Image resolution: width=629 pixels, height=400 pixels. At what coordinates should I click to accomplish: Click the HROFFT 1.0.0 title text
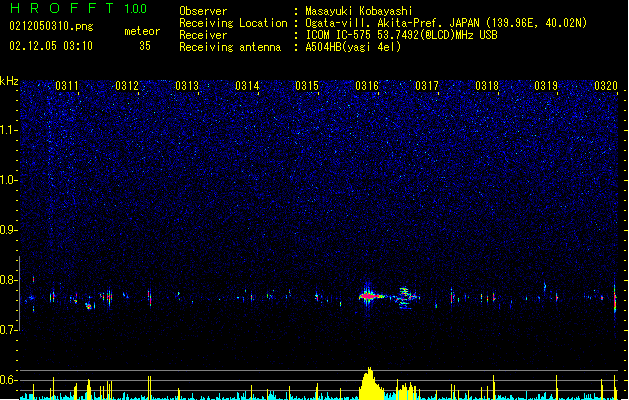78,8
